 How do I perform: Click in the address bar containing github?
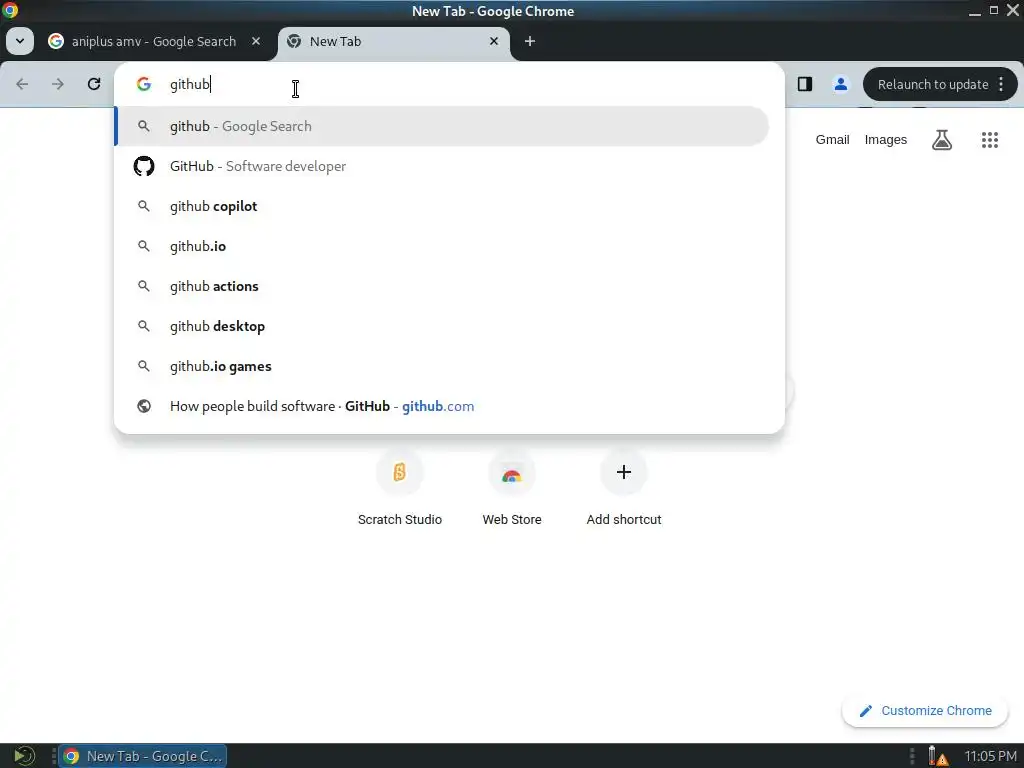coord(449,84)
